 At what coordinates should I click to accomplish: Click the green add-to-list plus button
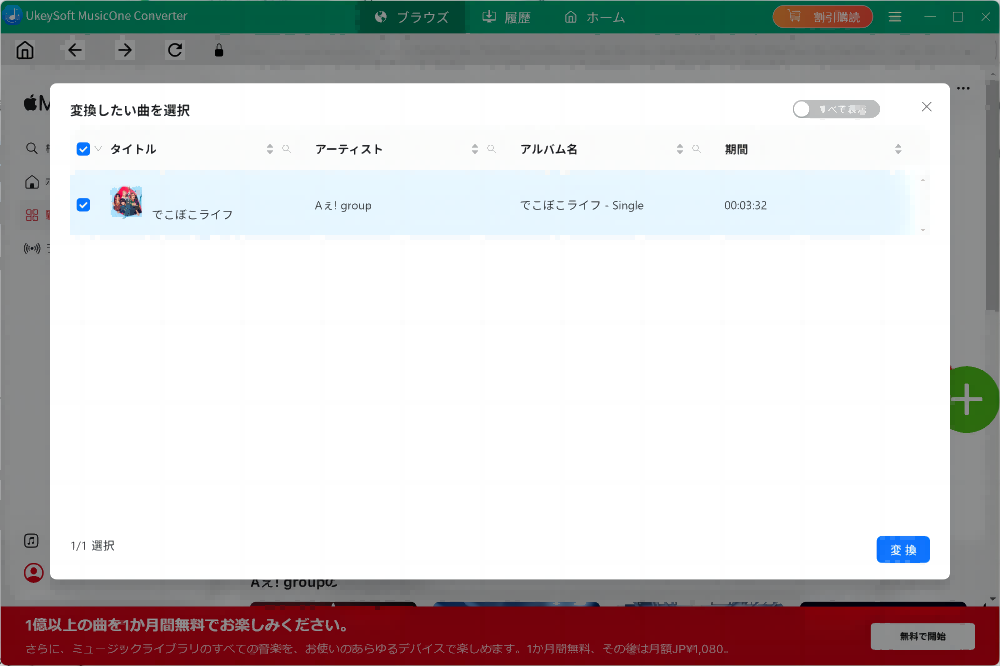pos(969,399)
